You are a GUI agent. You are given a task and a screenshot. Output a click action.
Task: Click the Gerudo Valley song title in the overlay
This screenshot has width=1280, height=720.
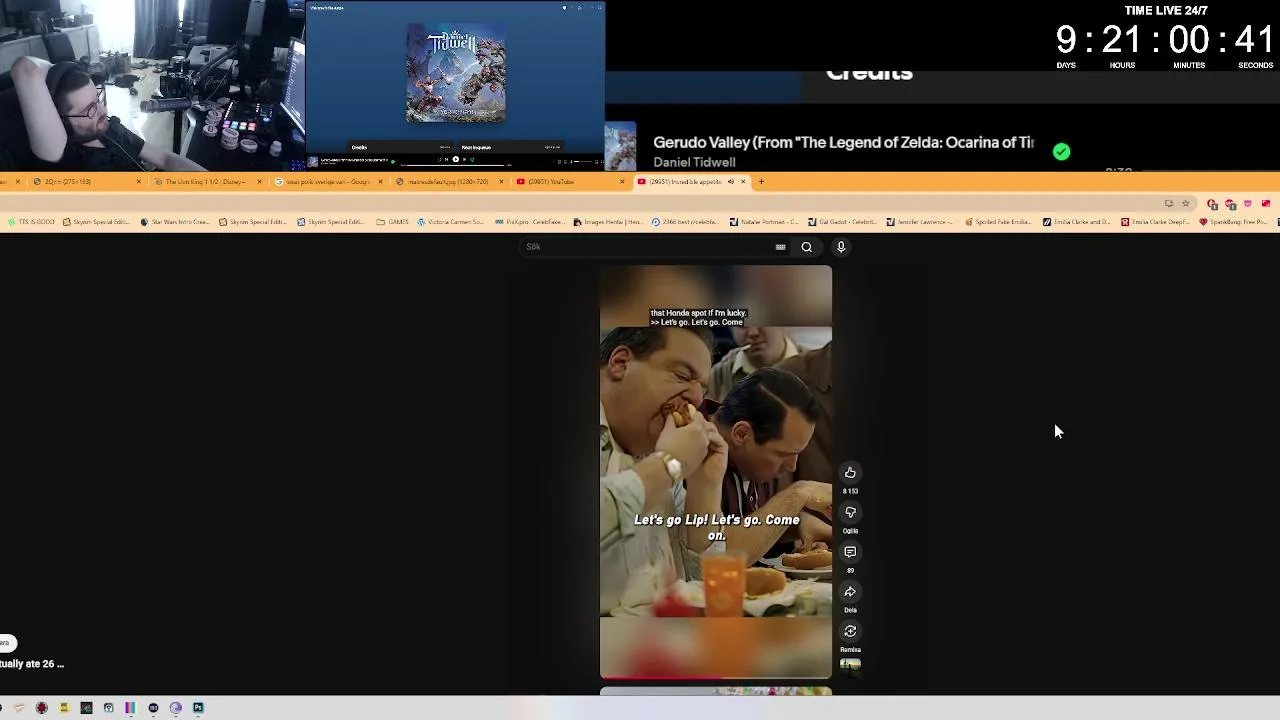pos(843,142)
